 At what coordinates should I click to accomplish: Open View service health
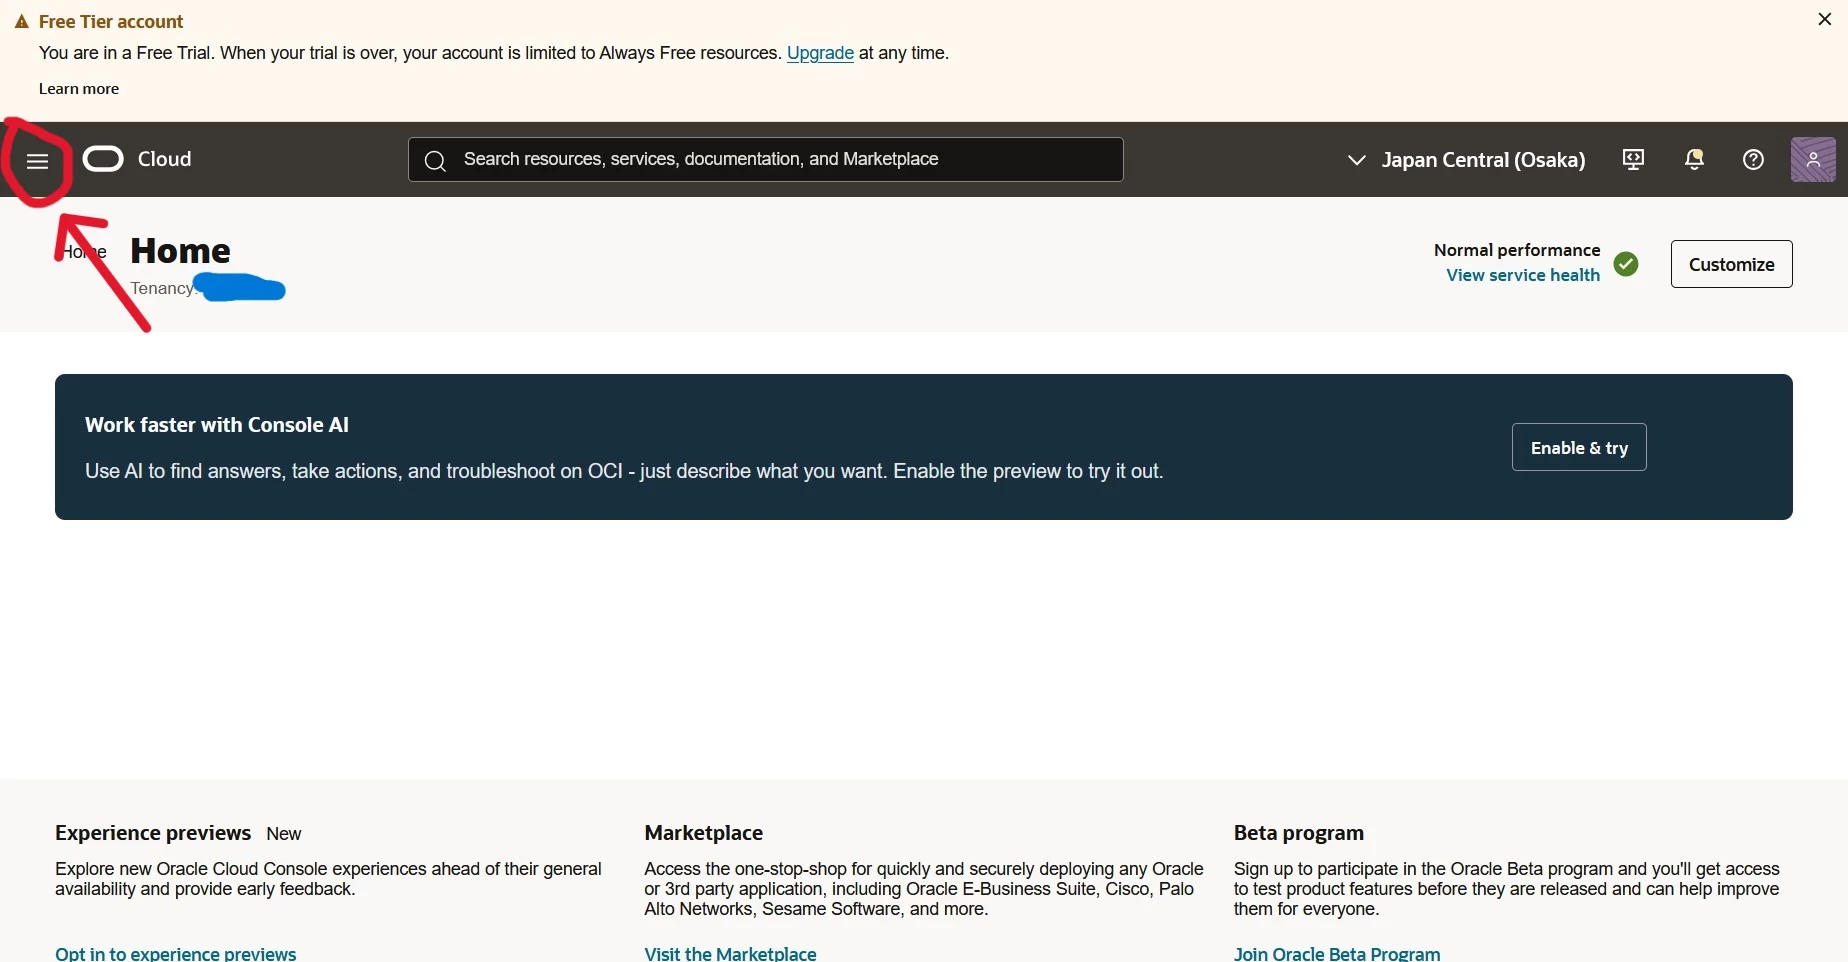1523,275
